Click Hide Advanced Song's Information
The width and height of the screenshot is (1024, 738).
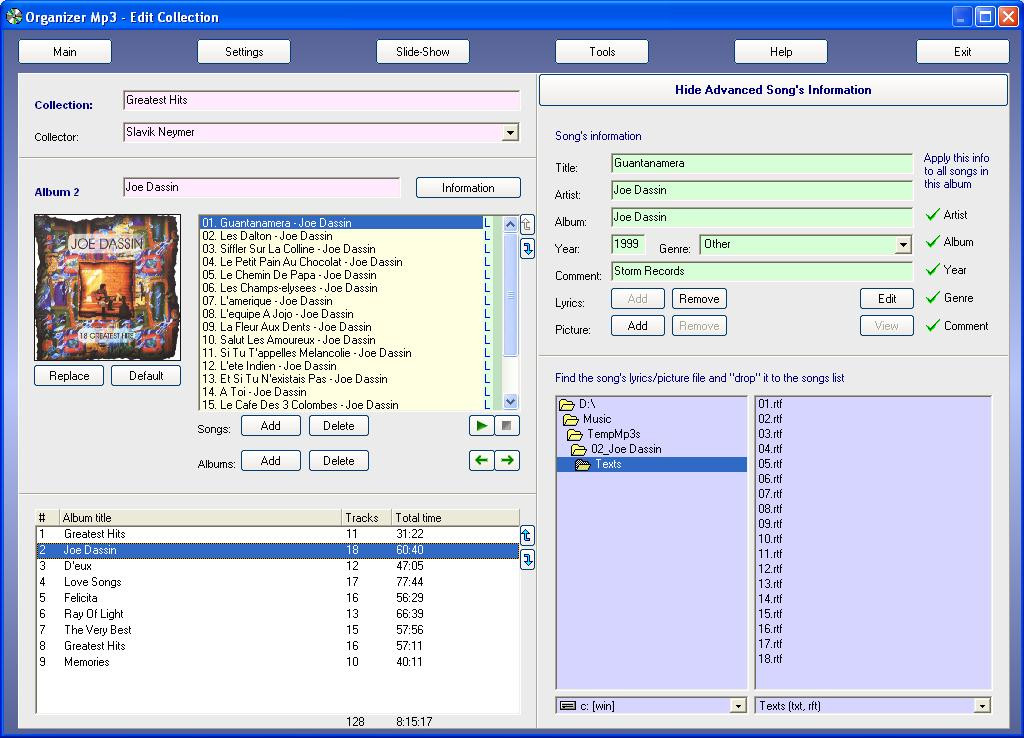(x=773, y=90)
